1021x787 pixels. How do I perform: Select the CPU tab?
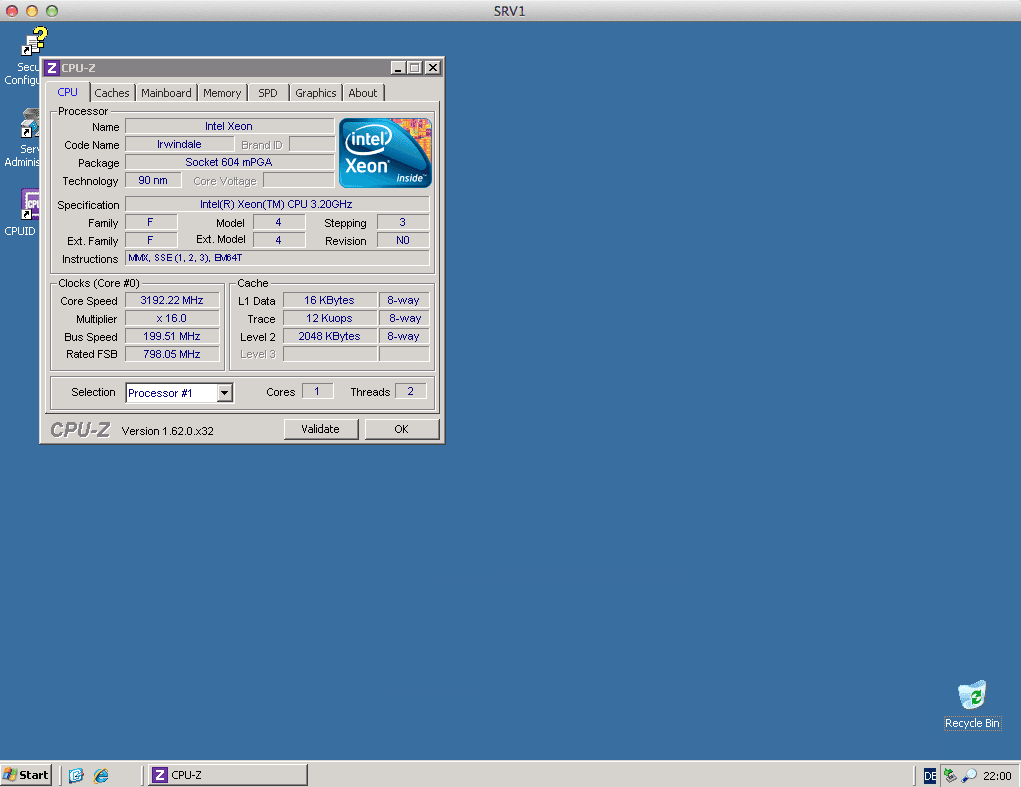[68, 92]
